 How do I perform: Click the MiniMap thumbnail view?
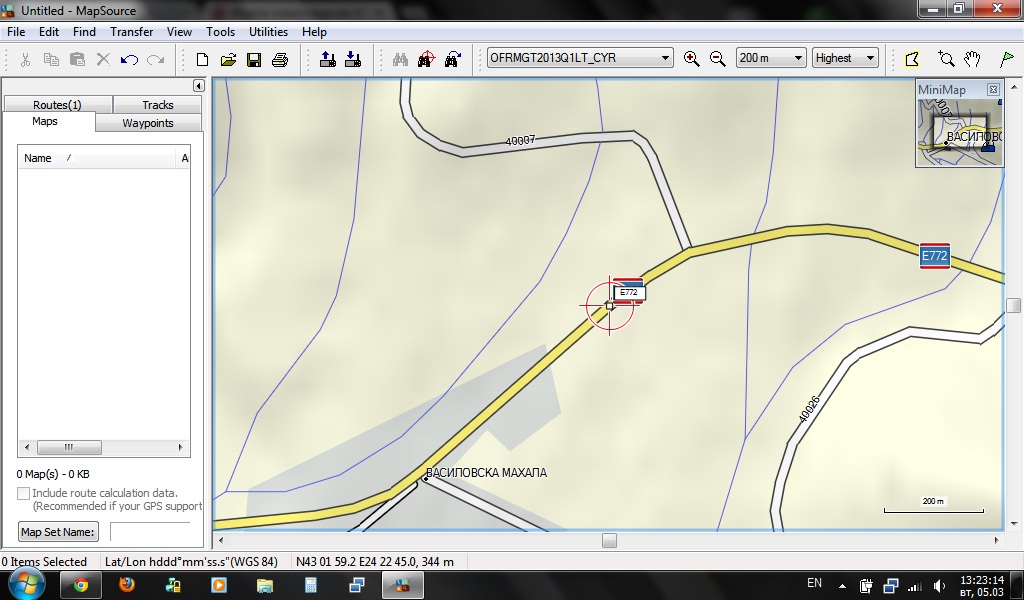pyautogui.click(x=959, y=133)
